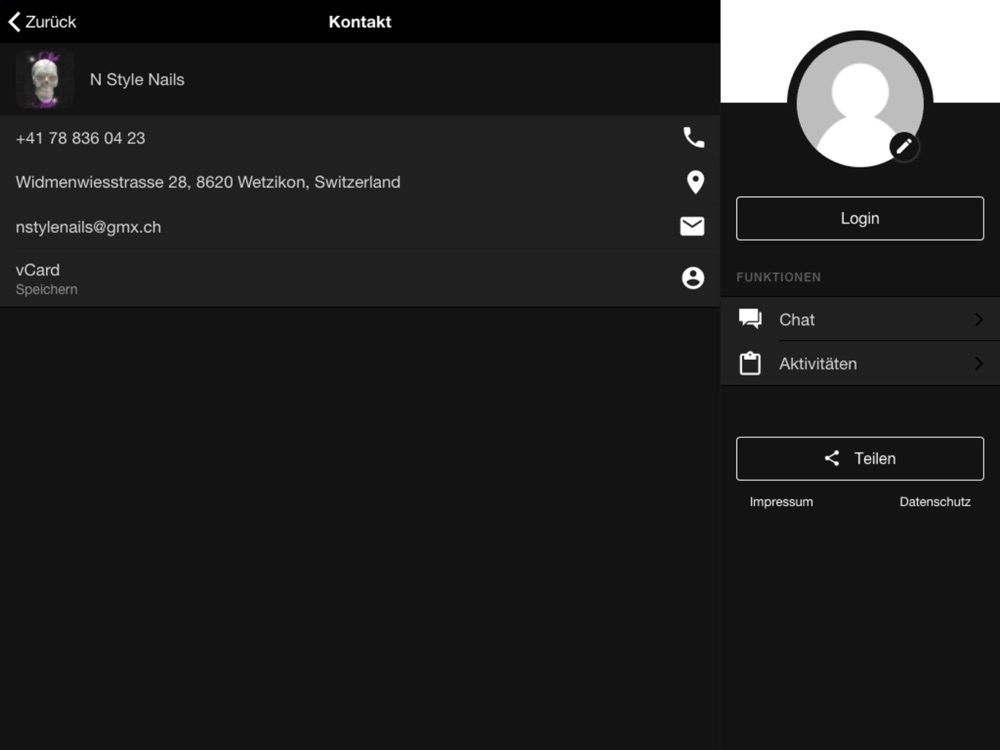Screen dimensions: 1000x750
Task: Go back with the Zurück button
Action: click(x=42, y=22)
